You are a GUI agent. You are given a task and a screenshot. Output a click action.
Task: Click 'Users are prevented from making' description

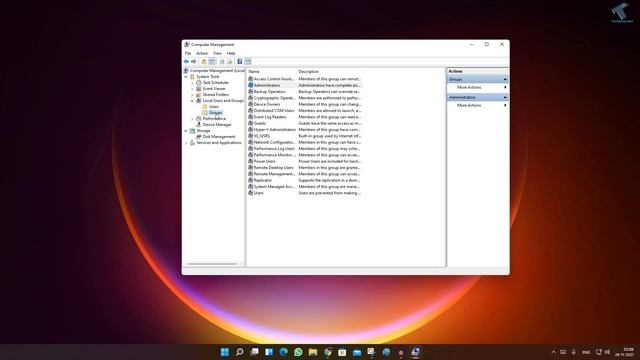point(329,193)
